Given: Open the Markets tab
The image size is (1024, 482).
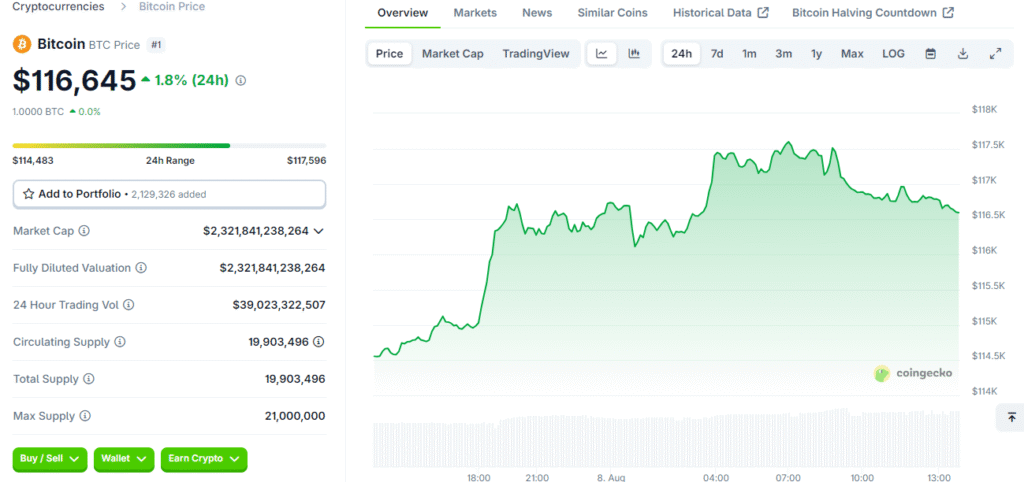Looking at the screenshot, I should coord(474,13).
